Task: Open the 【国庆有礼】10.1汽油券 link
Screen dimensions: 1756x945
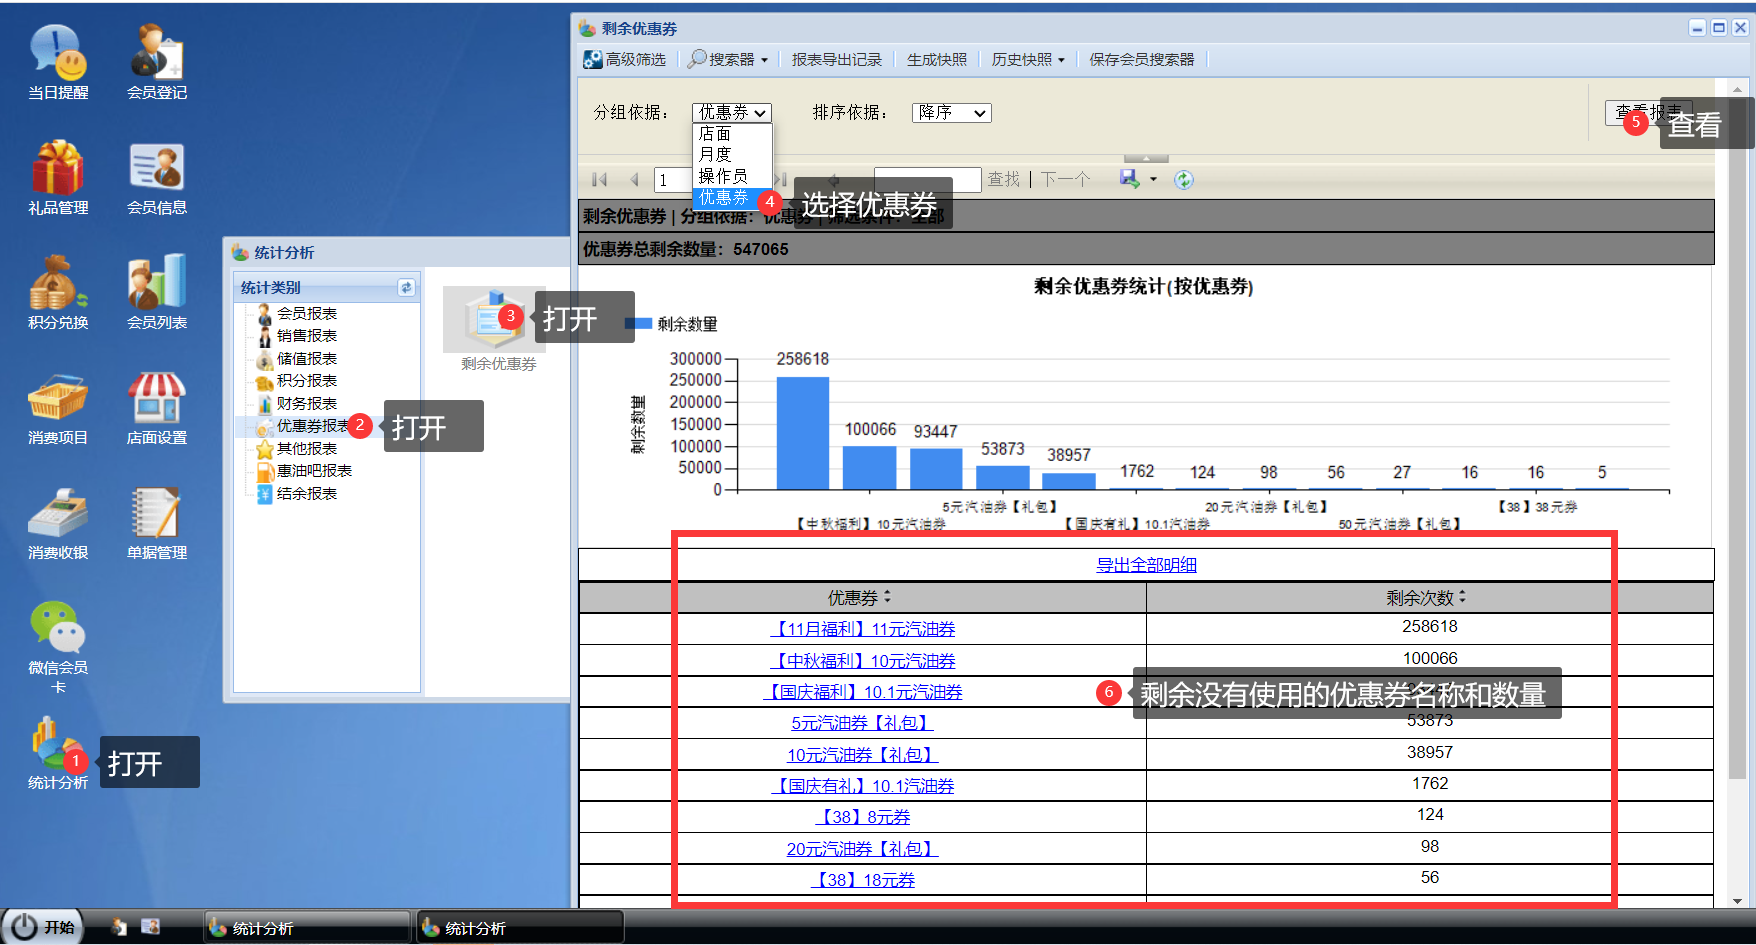Action: tap(863, 786)
